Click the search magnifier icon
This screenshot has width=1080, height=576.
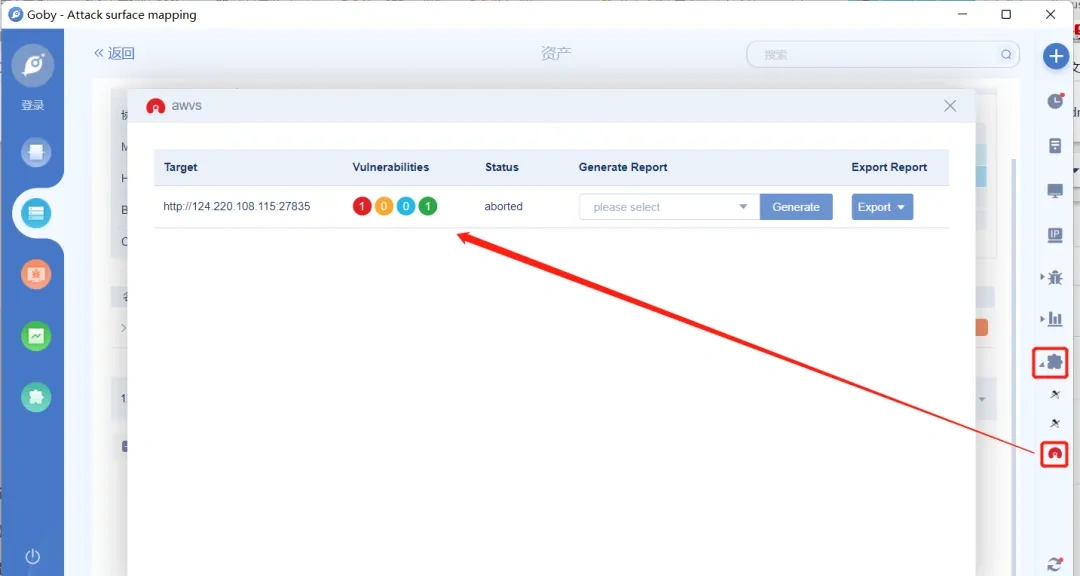(1006, 54)
